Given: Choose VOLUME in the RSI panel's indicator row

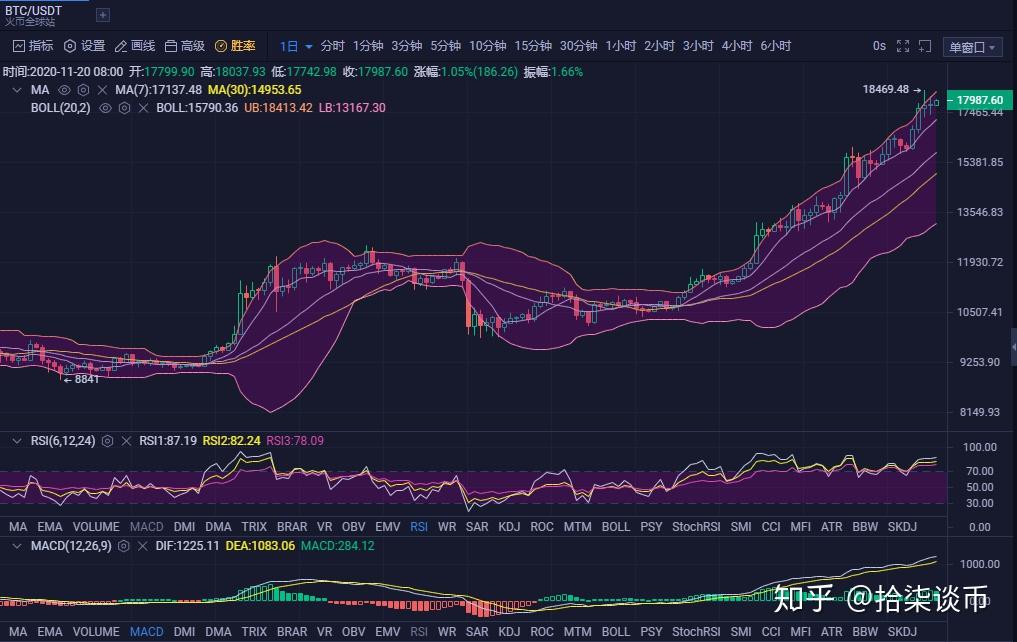Looking at the screenshot, I should tap(96, 527).
